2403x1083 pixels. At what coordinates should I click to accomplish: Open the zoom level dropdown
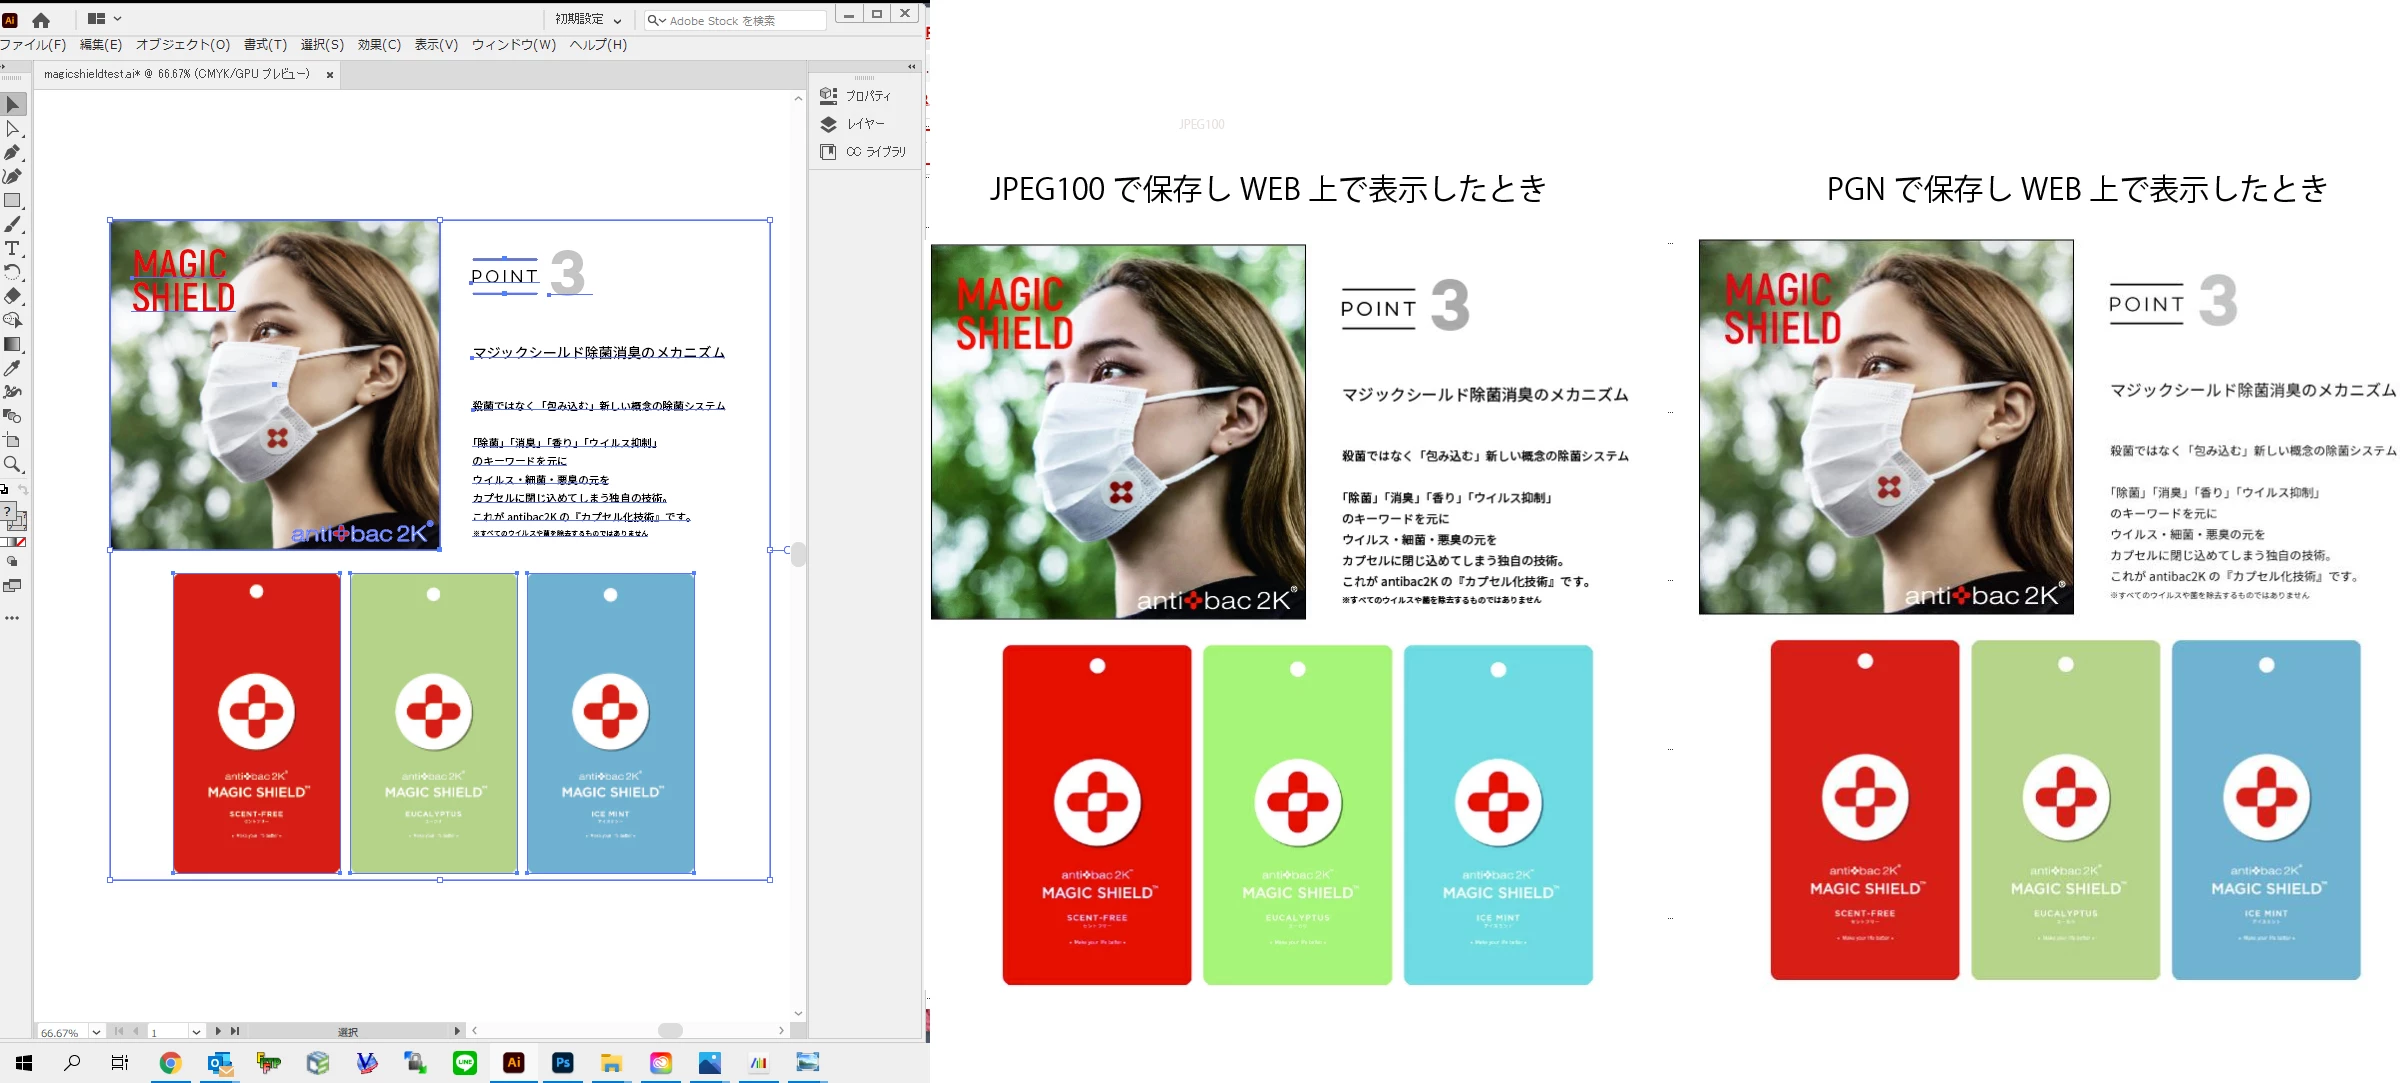coord(96,1032)
